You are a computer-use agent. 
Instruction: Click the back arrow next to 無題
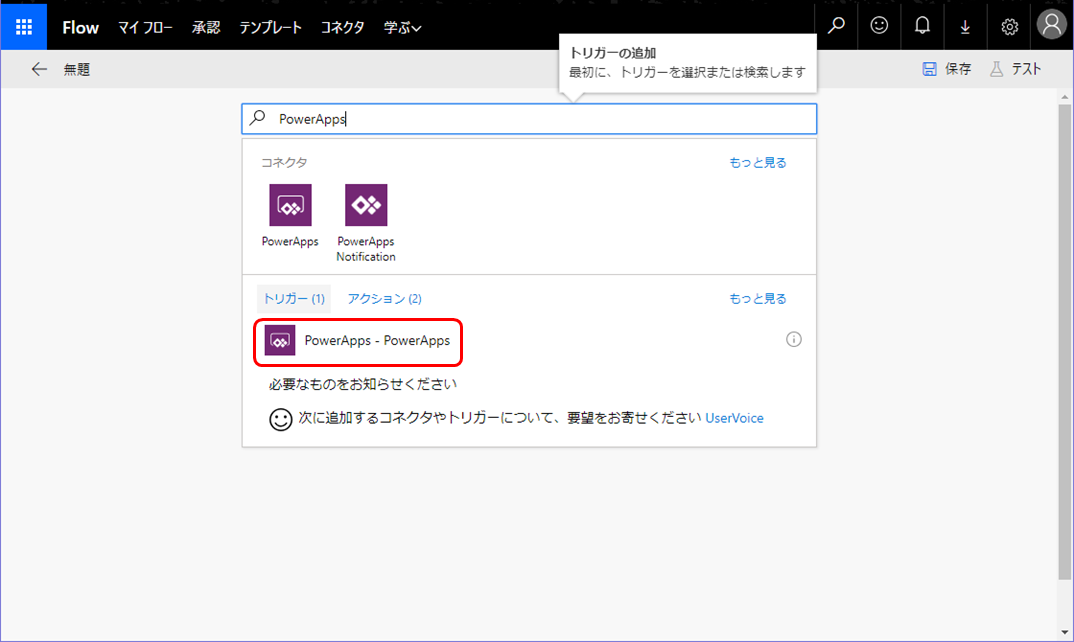pos(39,68)
